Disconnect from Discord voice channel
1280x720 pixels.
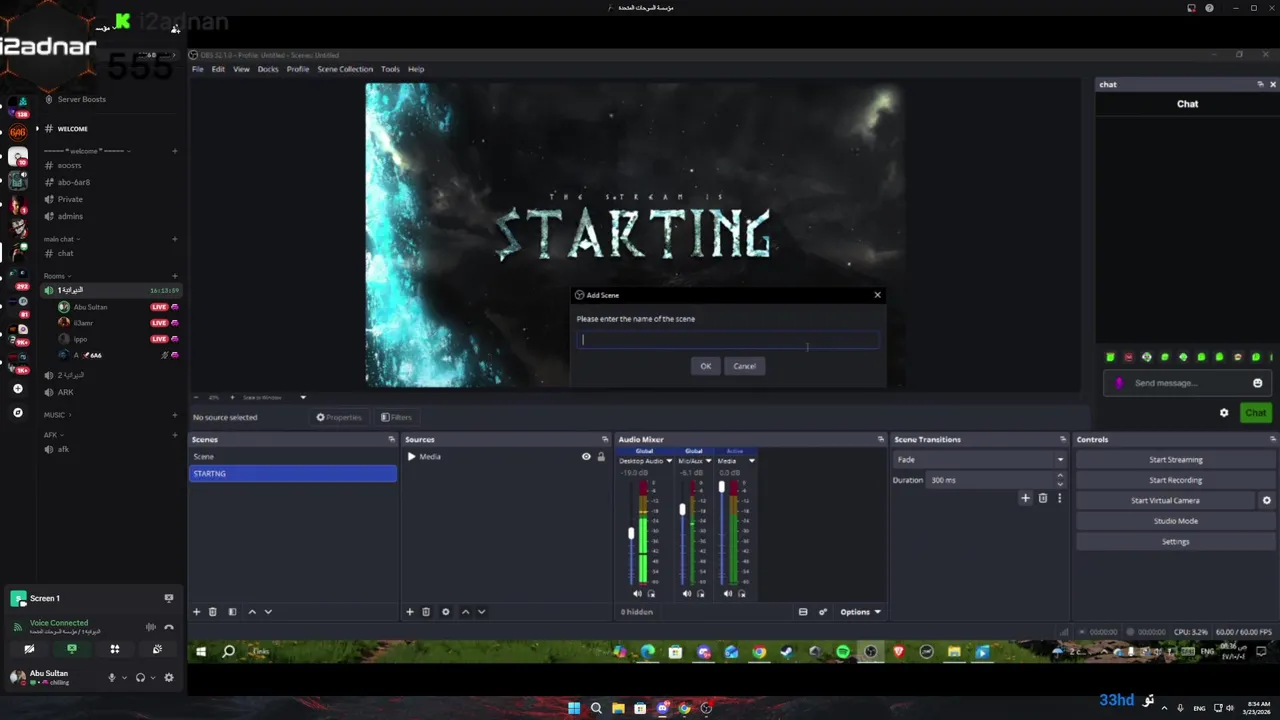(x=169, y=627)
